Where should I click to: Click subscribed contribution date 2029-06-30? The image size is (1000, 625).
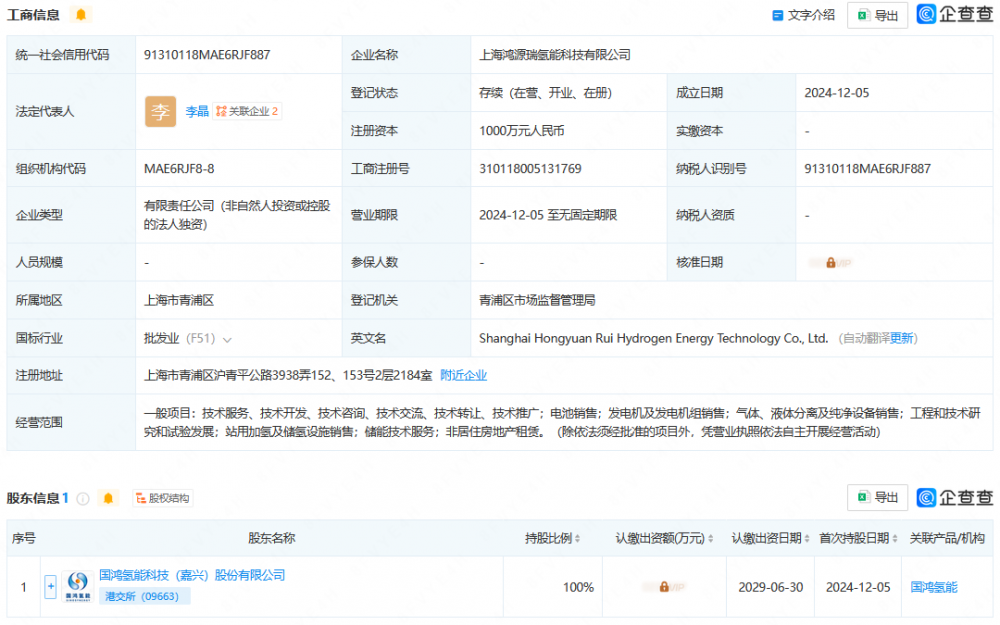pyautogui.click(x=770, y=587)
